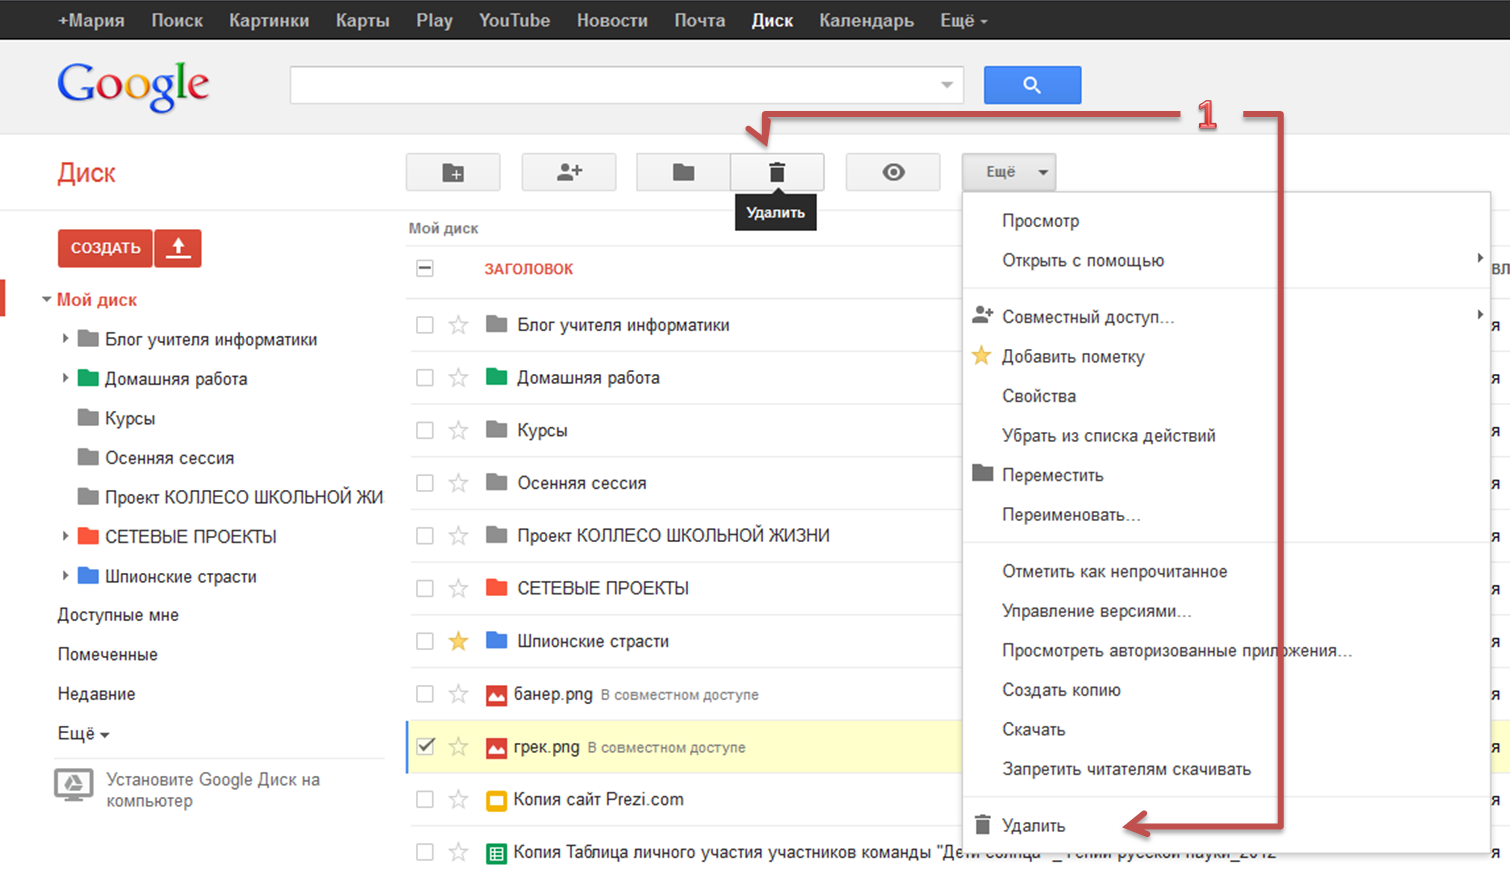This screenshot has height=874, width=1510.
Task: Check the Проект КОЛЛЕСО ШКОЛЬНОЙ ЖИЗНИ checkbox
Action: (x=425, y=536)
